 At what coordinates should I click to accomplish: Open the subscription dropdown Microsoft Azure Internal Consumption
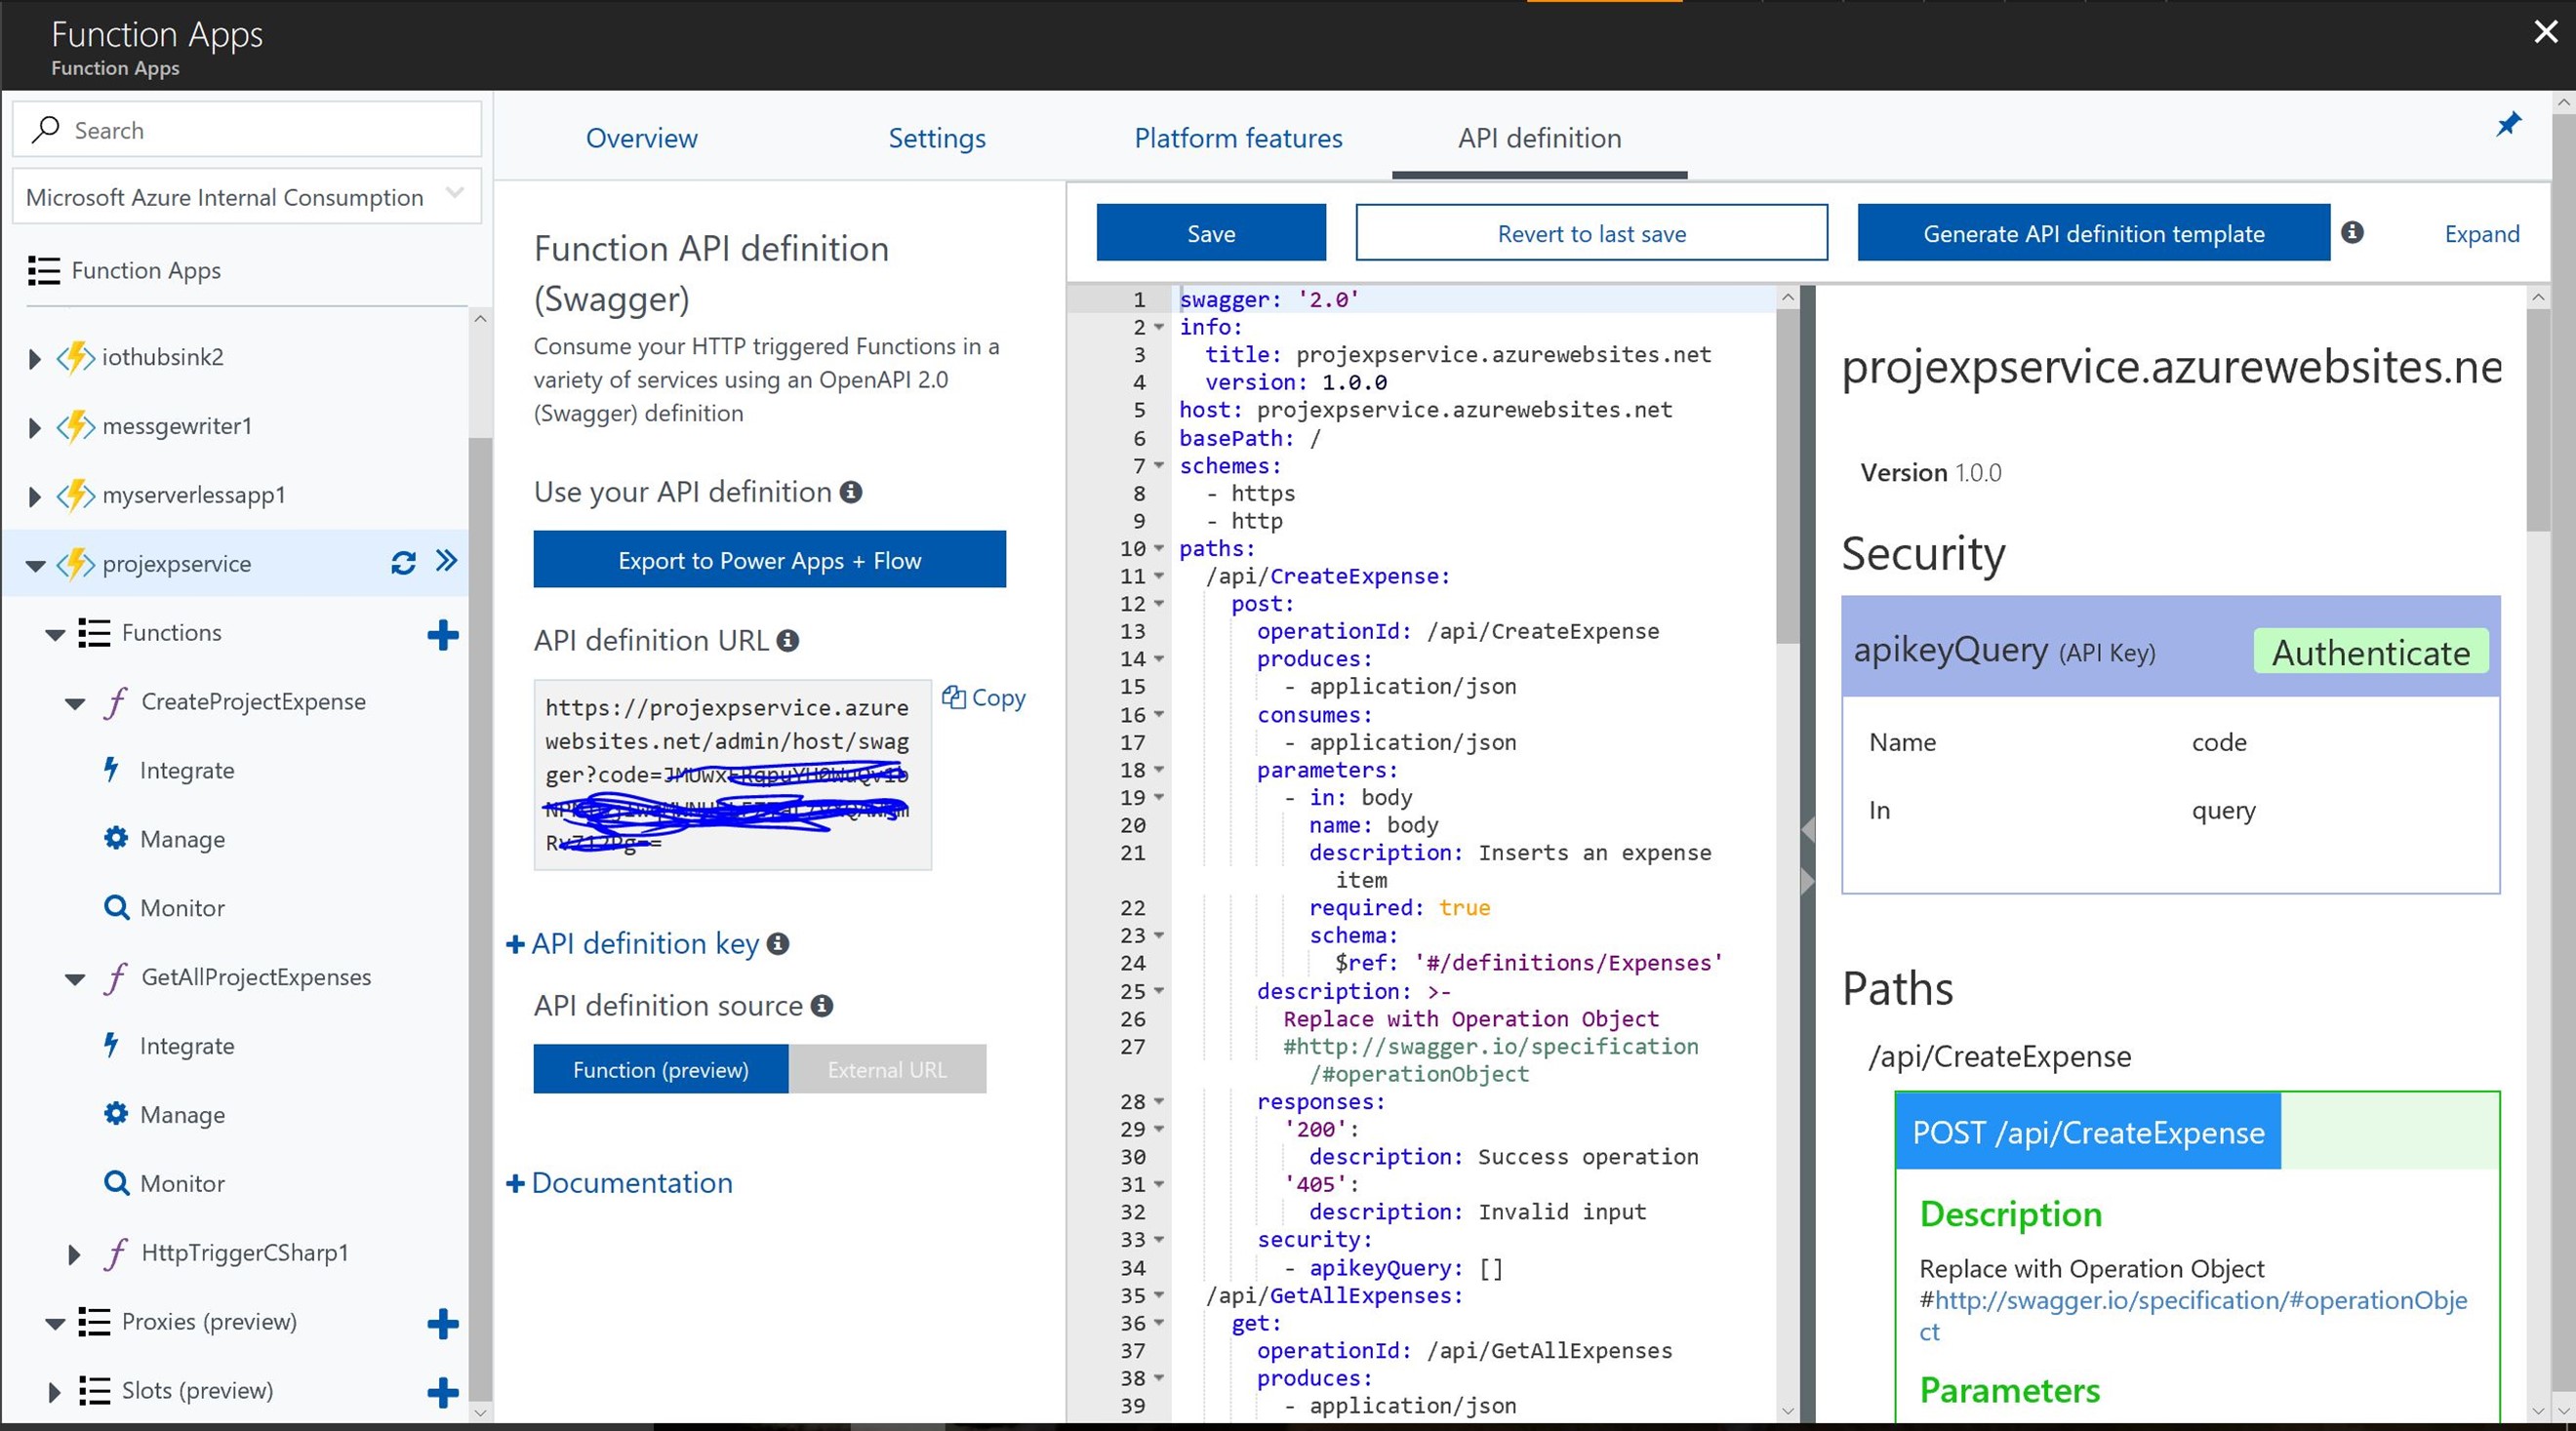tap(246, 197)
